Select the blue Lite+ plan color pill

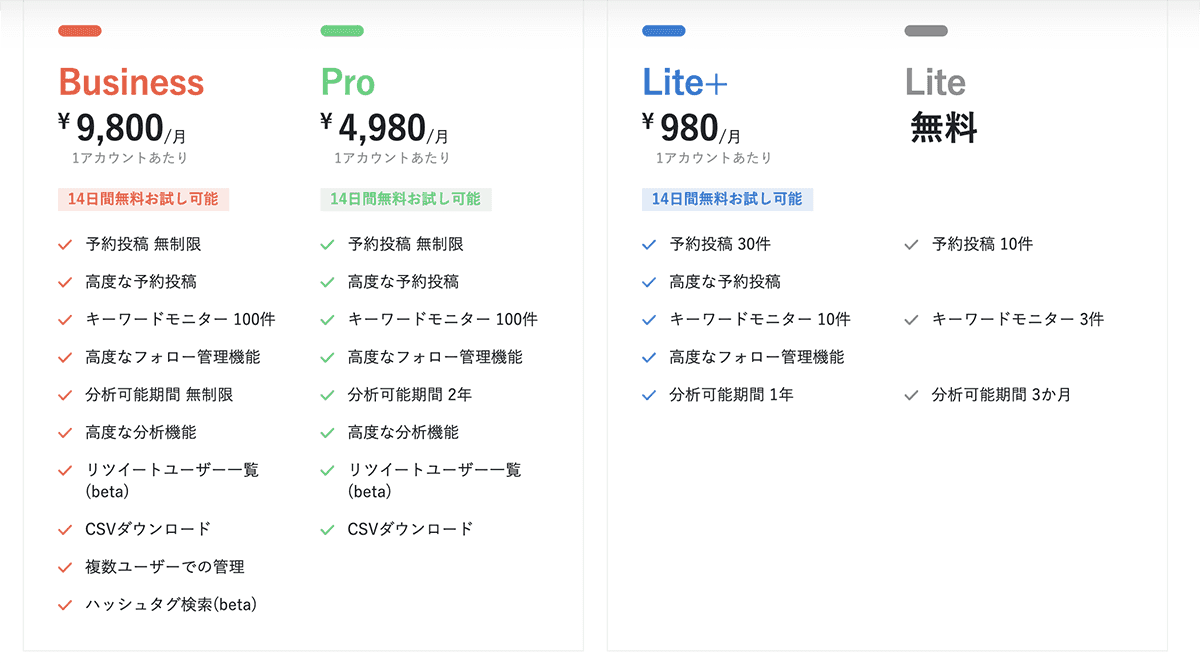(664, 31)
